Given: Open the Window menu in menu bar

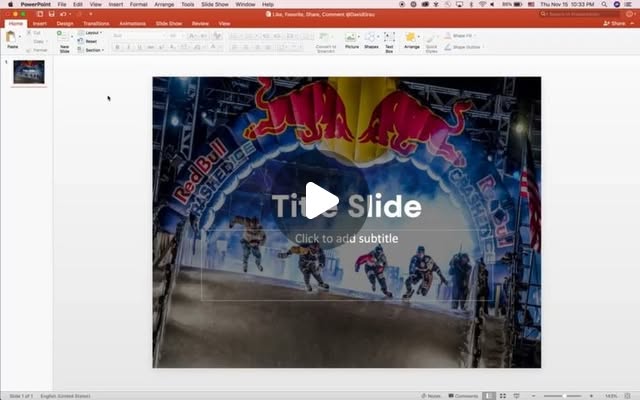Looking at the screenshot, I should point(245,4).
